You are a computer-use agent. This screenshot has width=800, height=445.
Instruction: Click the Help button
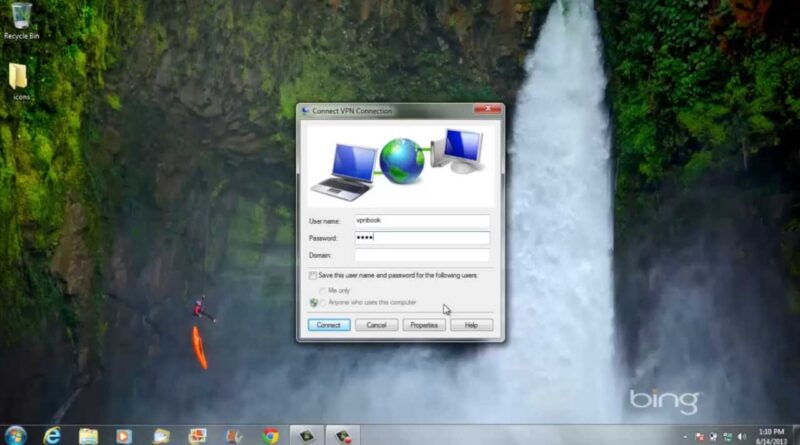pyautogui.click(x=471, y=325)
